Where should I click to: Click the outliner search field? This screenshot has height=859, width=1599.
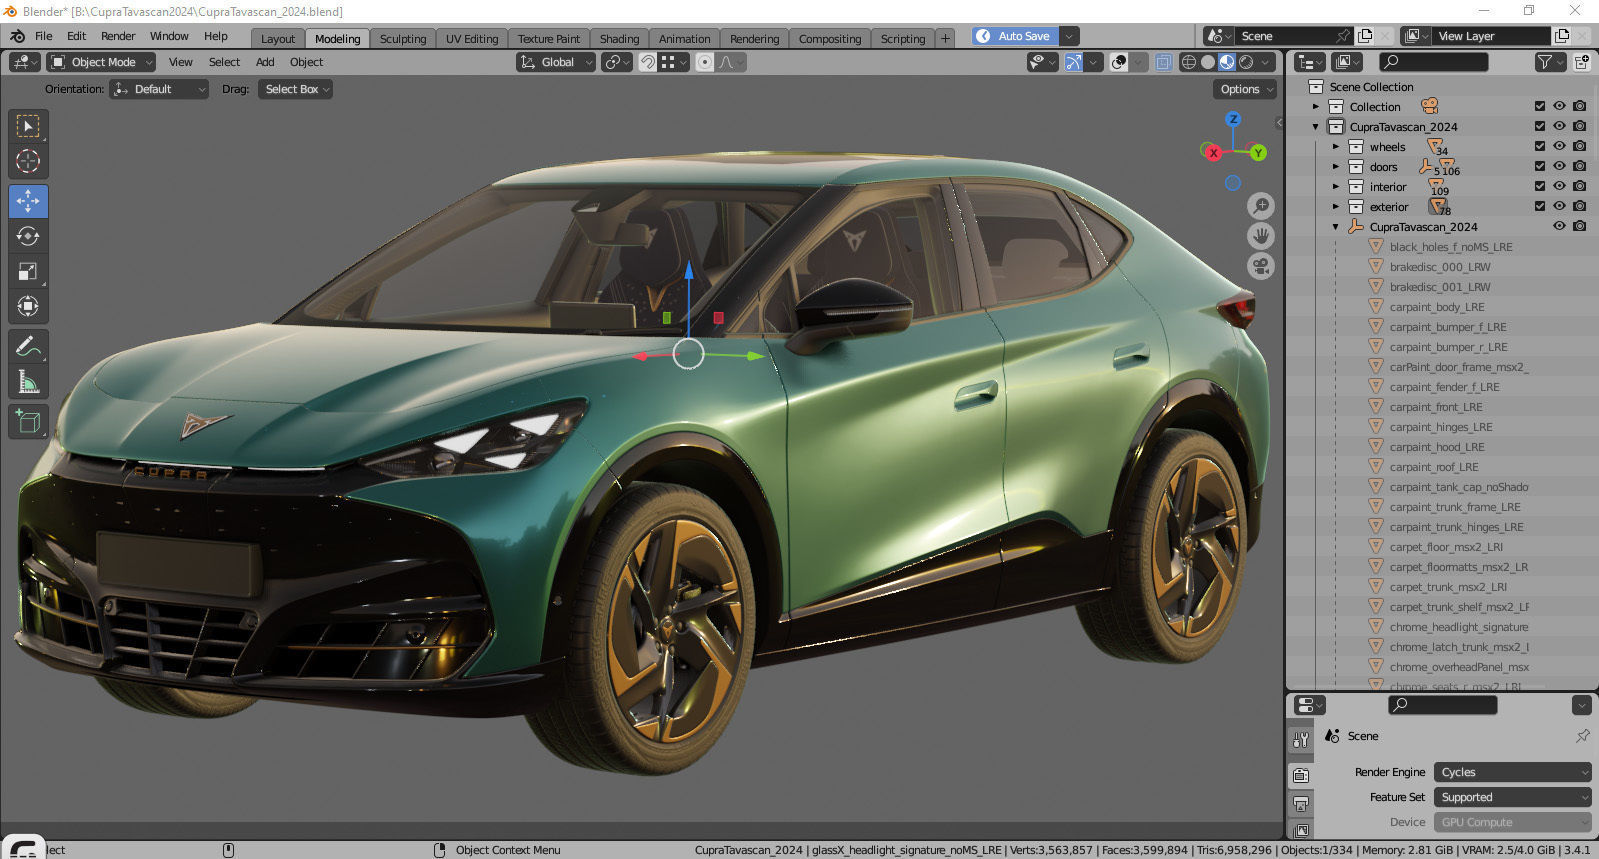(1432, 62)
